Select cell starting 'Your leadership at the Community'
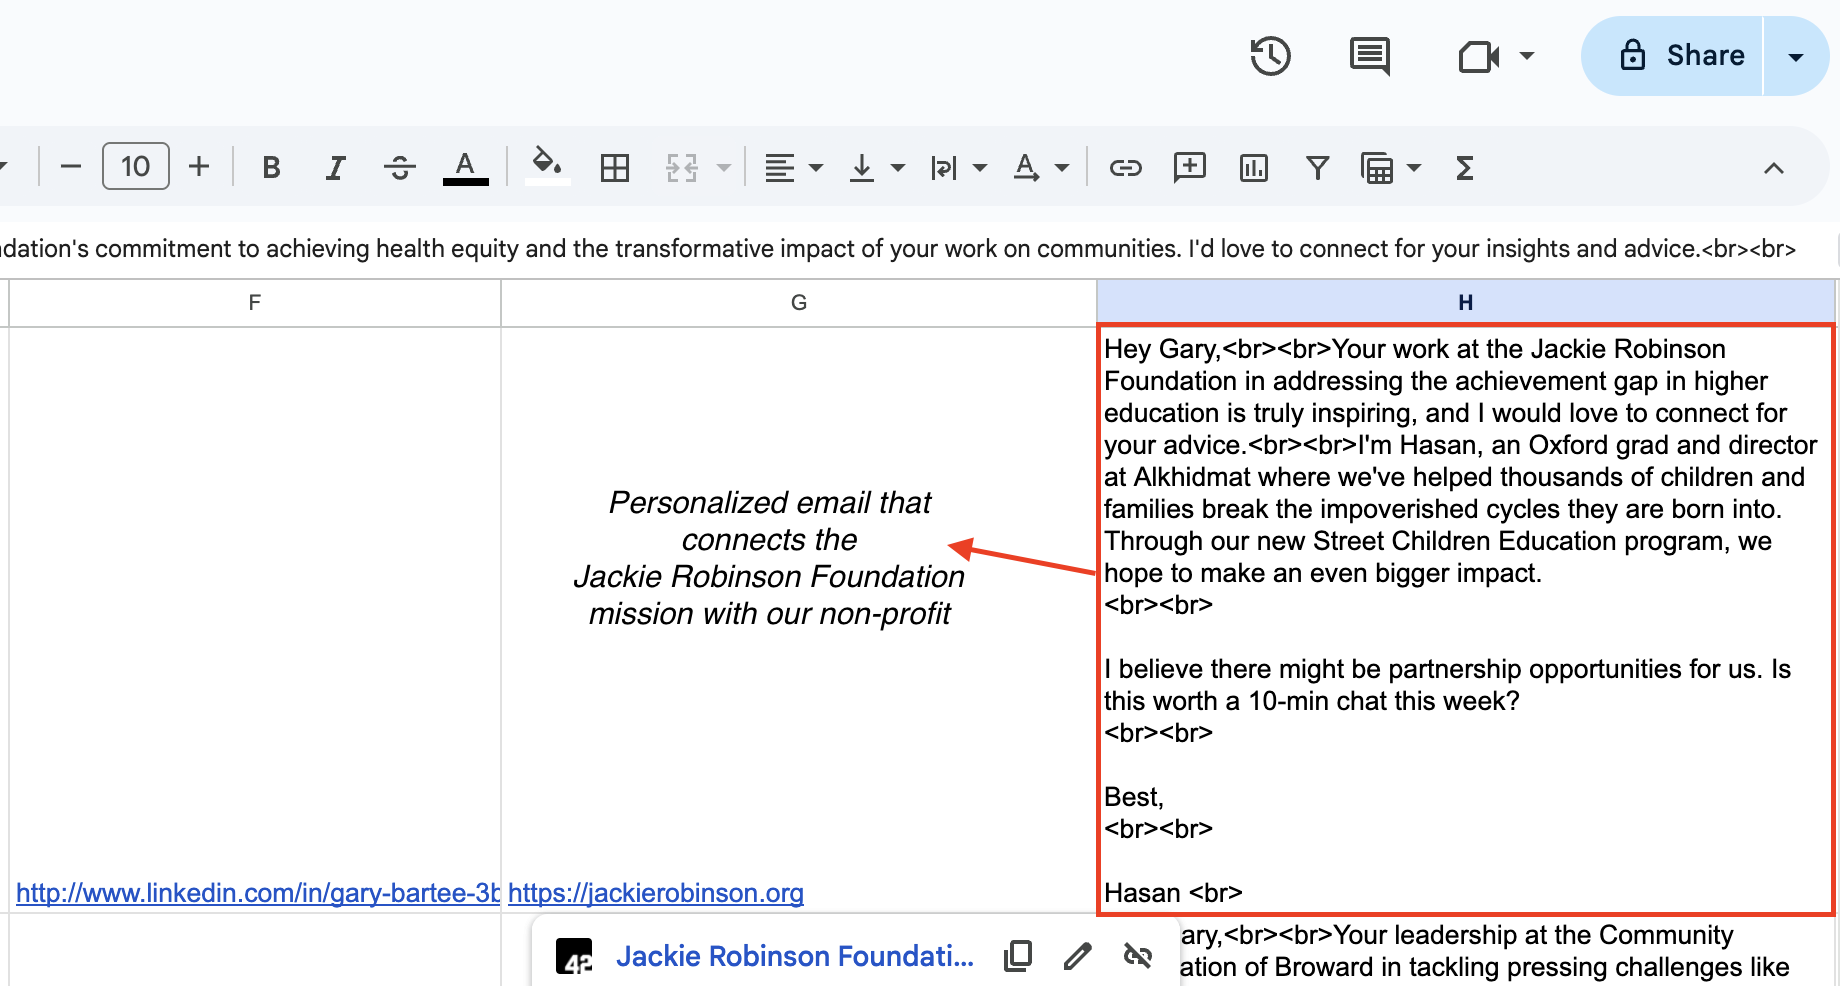This screenshot has height=986, width=1840. (x=1508, y=951)
